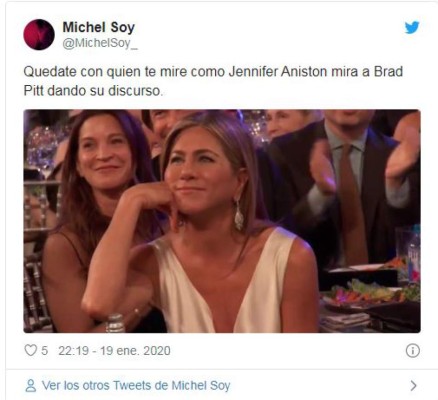Screen dimensions: 438x400
Task: Open Michel Soy's round profile avatar
Action: (39, 35)
